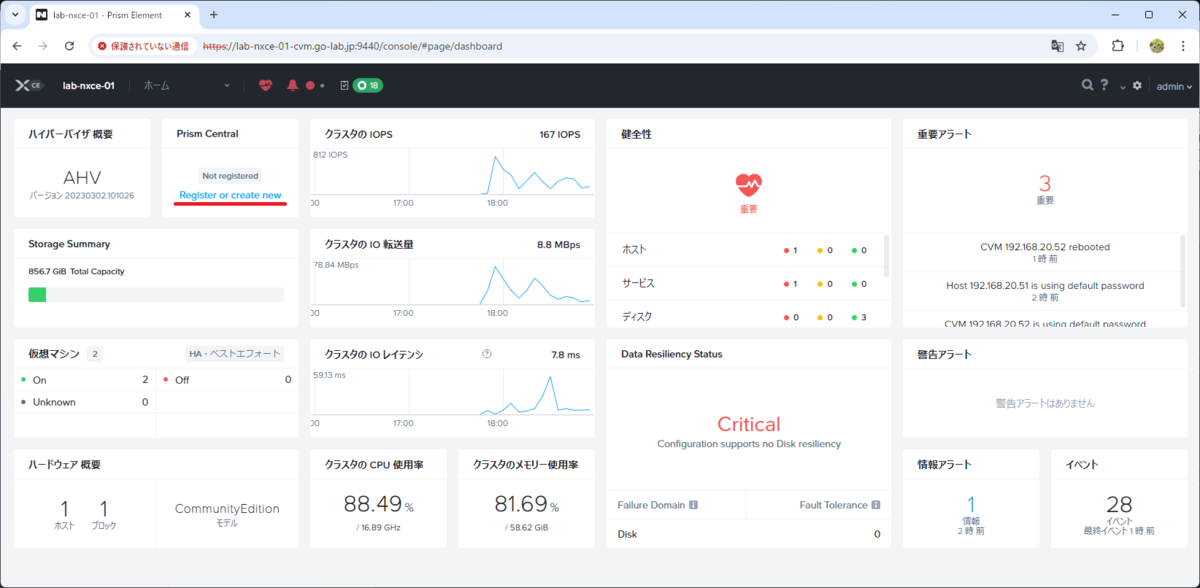
Task: Click the 856.7 GiB Total Capacity text
Action: 76,271
